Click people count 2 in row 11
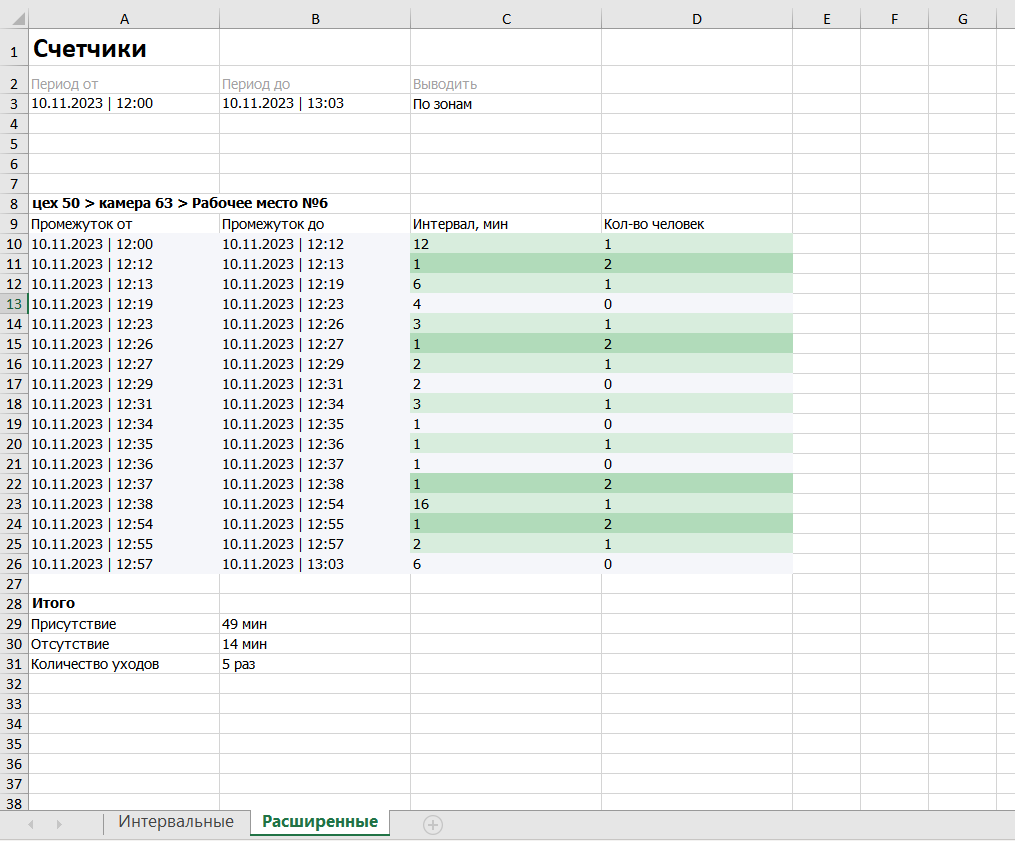The image size is (1015, 841). click(x=697, y=264)
